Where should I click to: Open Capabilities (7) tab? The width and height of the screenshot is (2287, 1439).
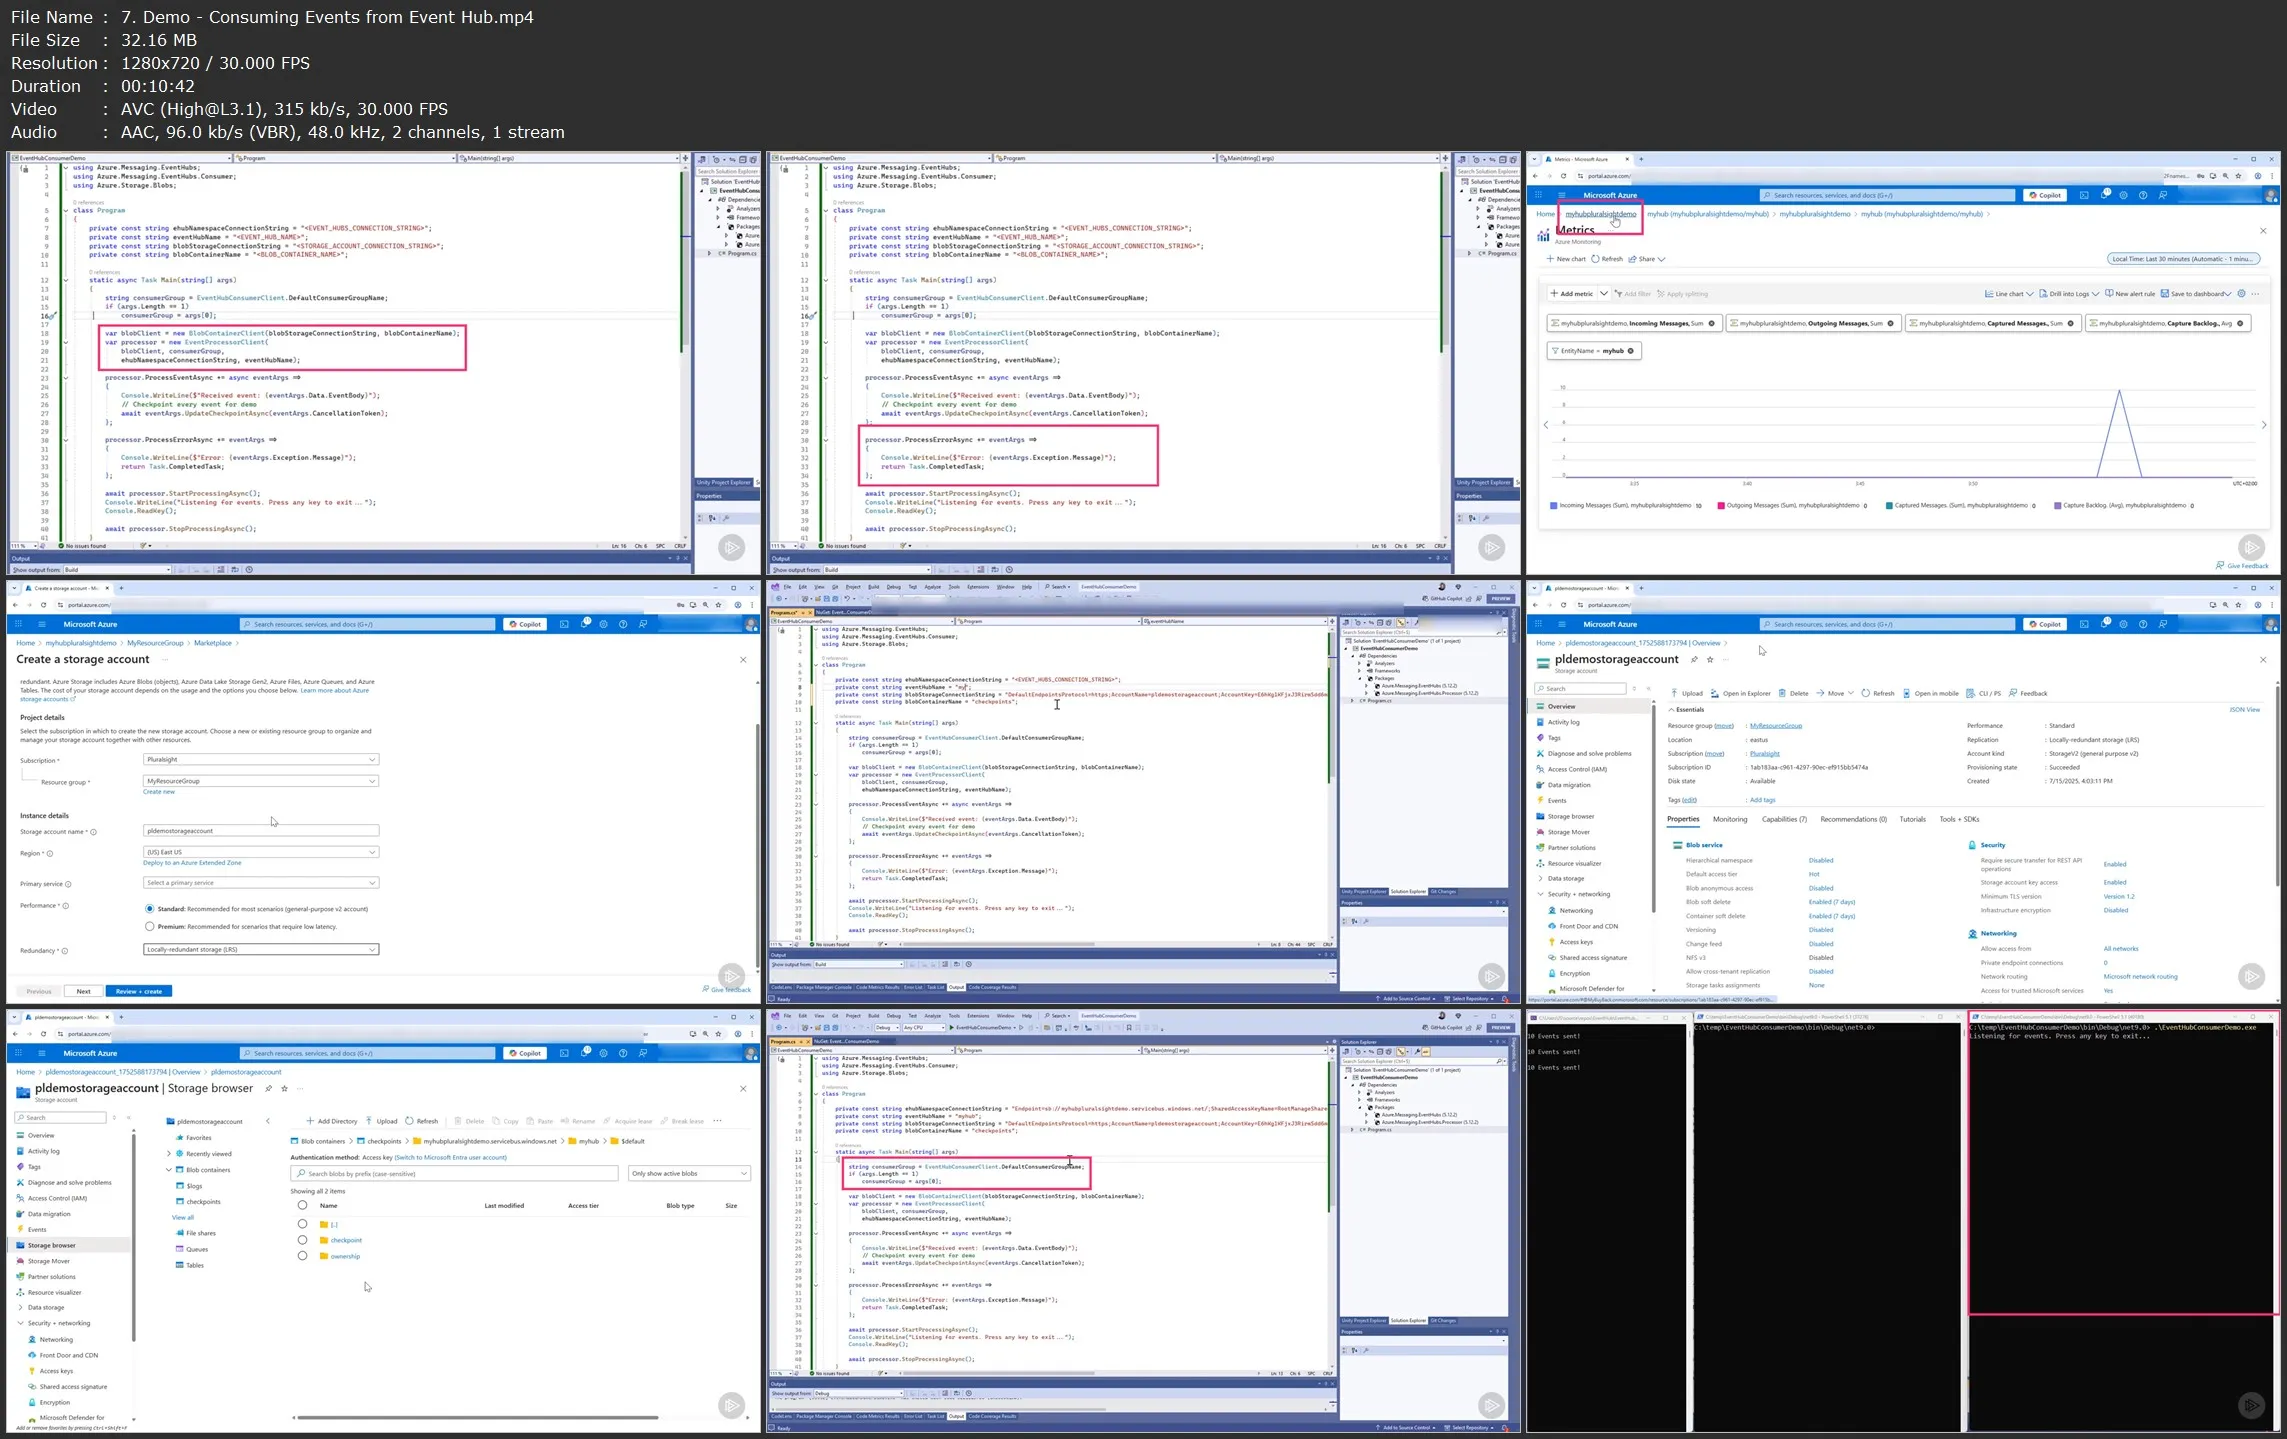click(1783, 819)
